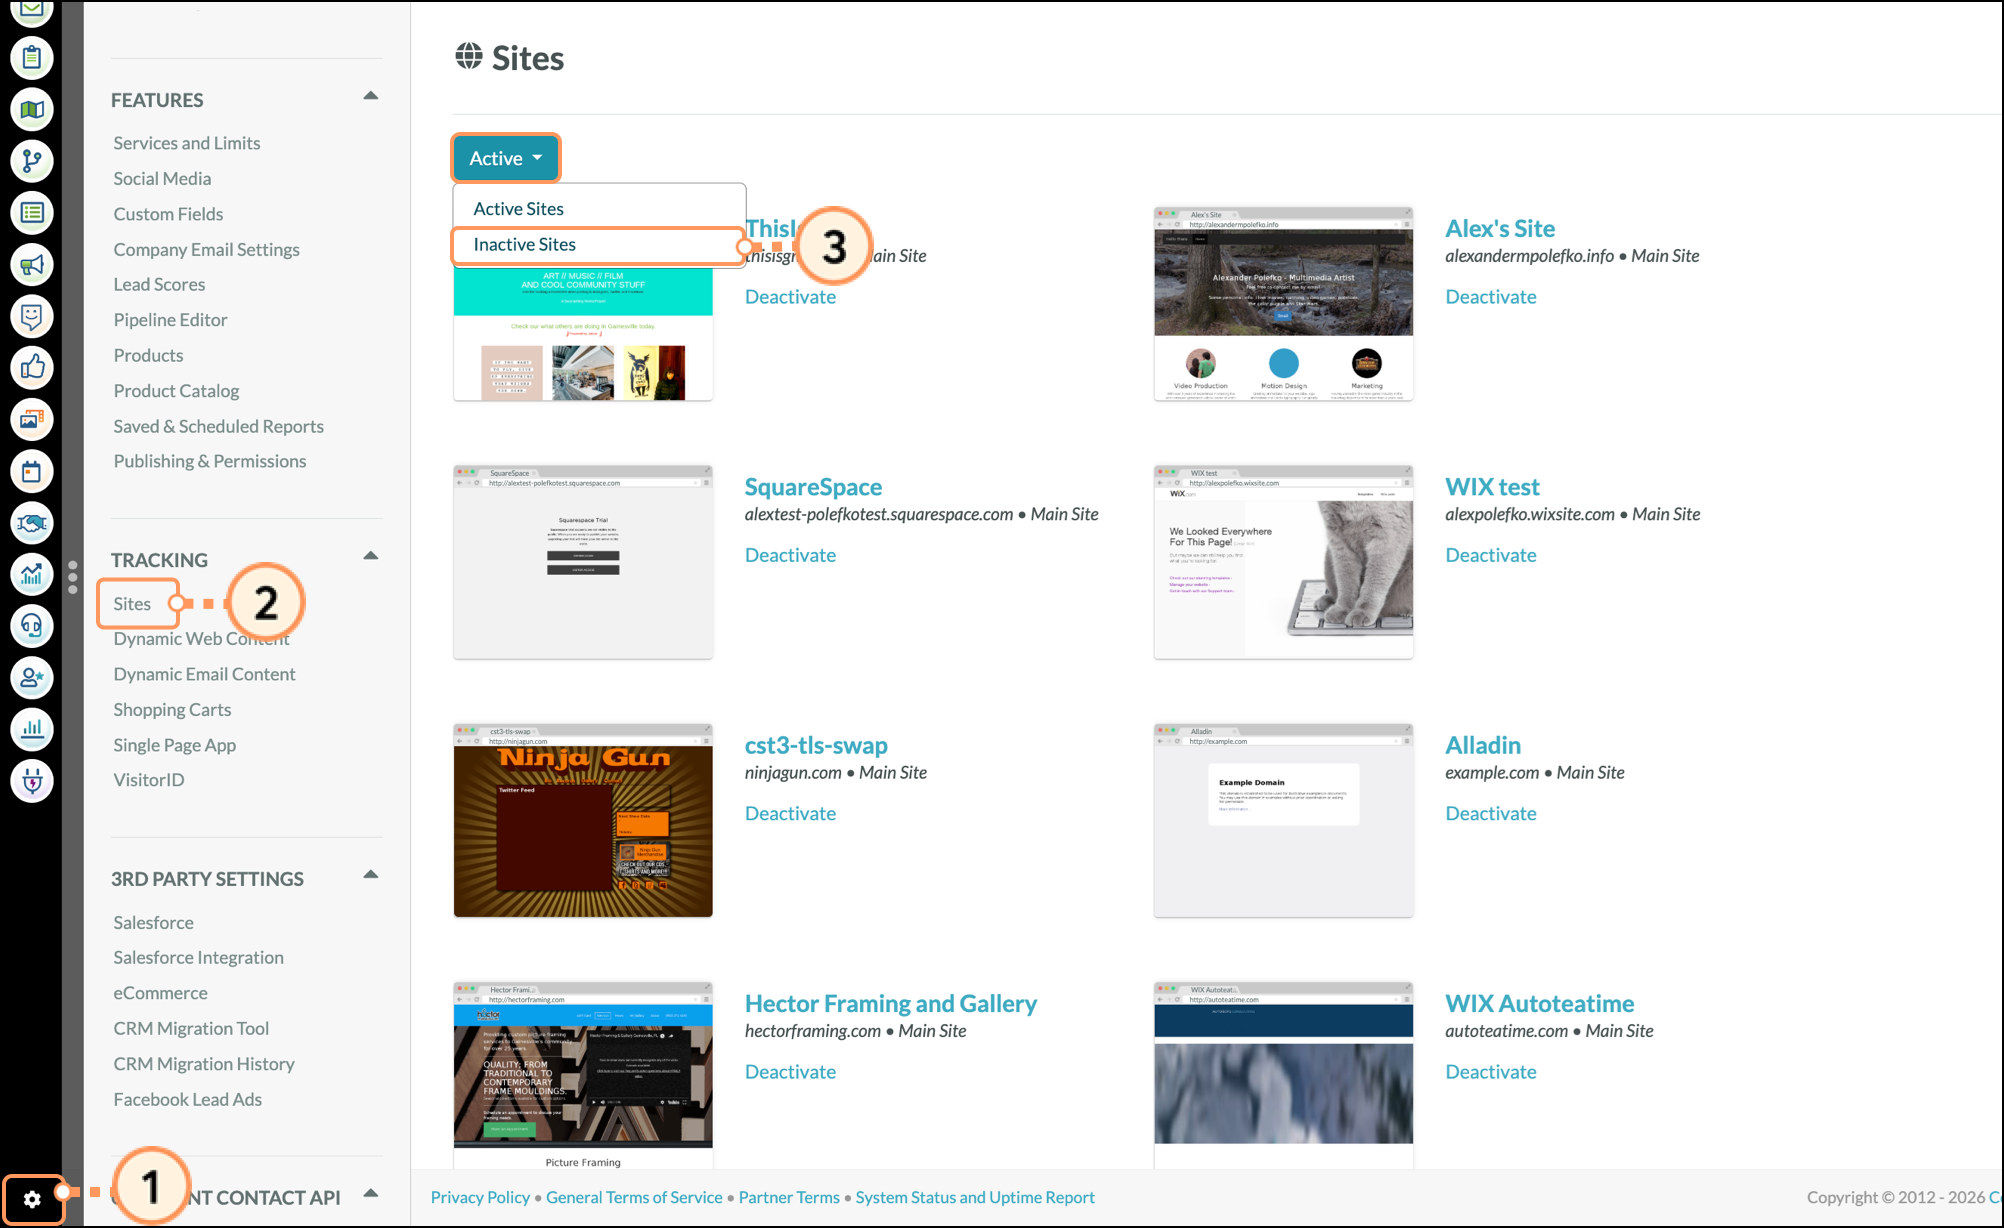Image resolution: width=2004 pixels, height=1228 pixels.
Task: Open CRM Migration Tool
Action: tap(191, 1029)
